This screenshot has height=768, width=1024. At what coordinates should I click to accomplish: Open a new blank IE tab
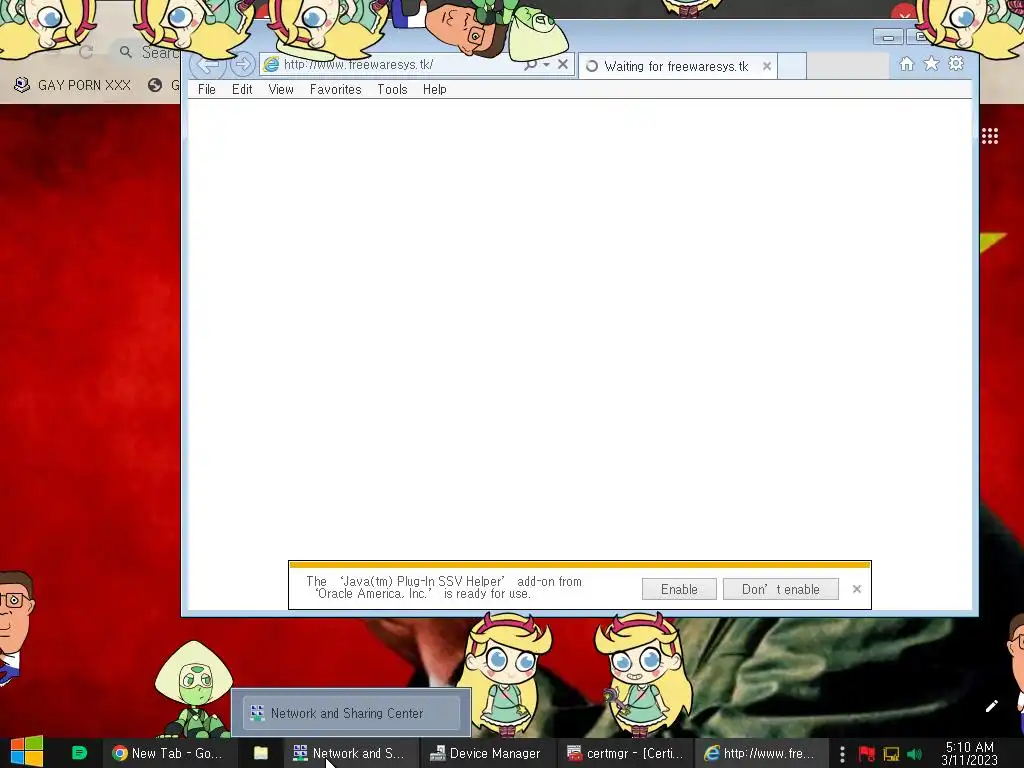792,66
